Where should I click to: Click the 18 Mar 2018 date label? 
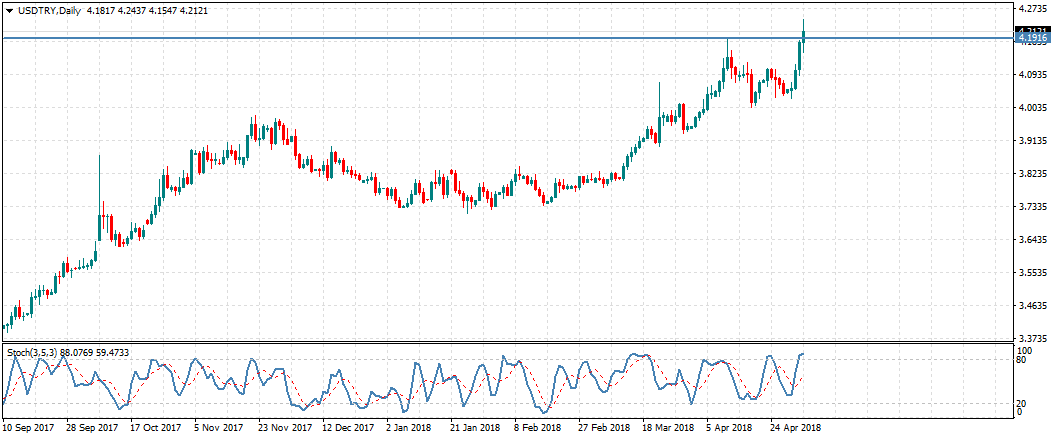point(667,427)
